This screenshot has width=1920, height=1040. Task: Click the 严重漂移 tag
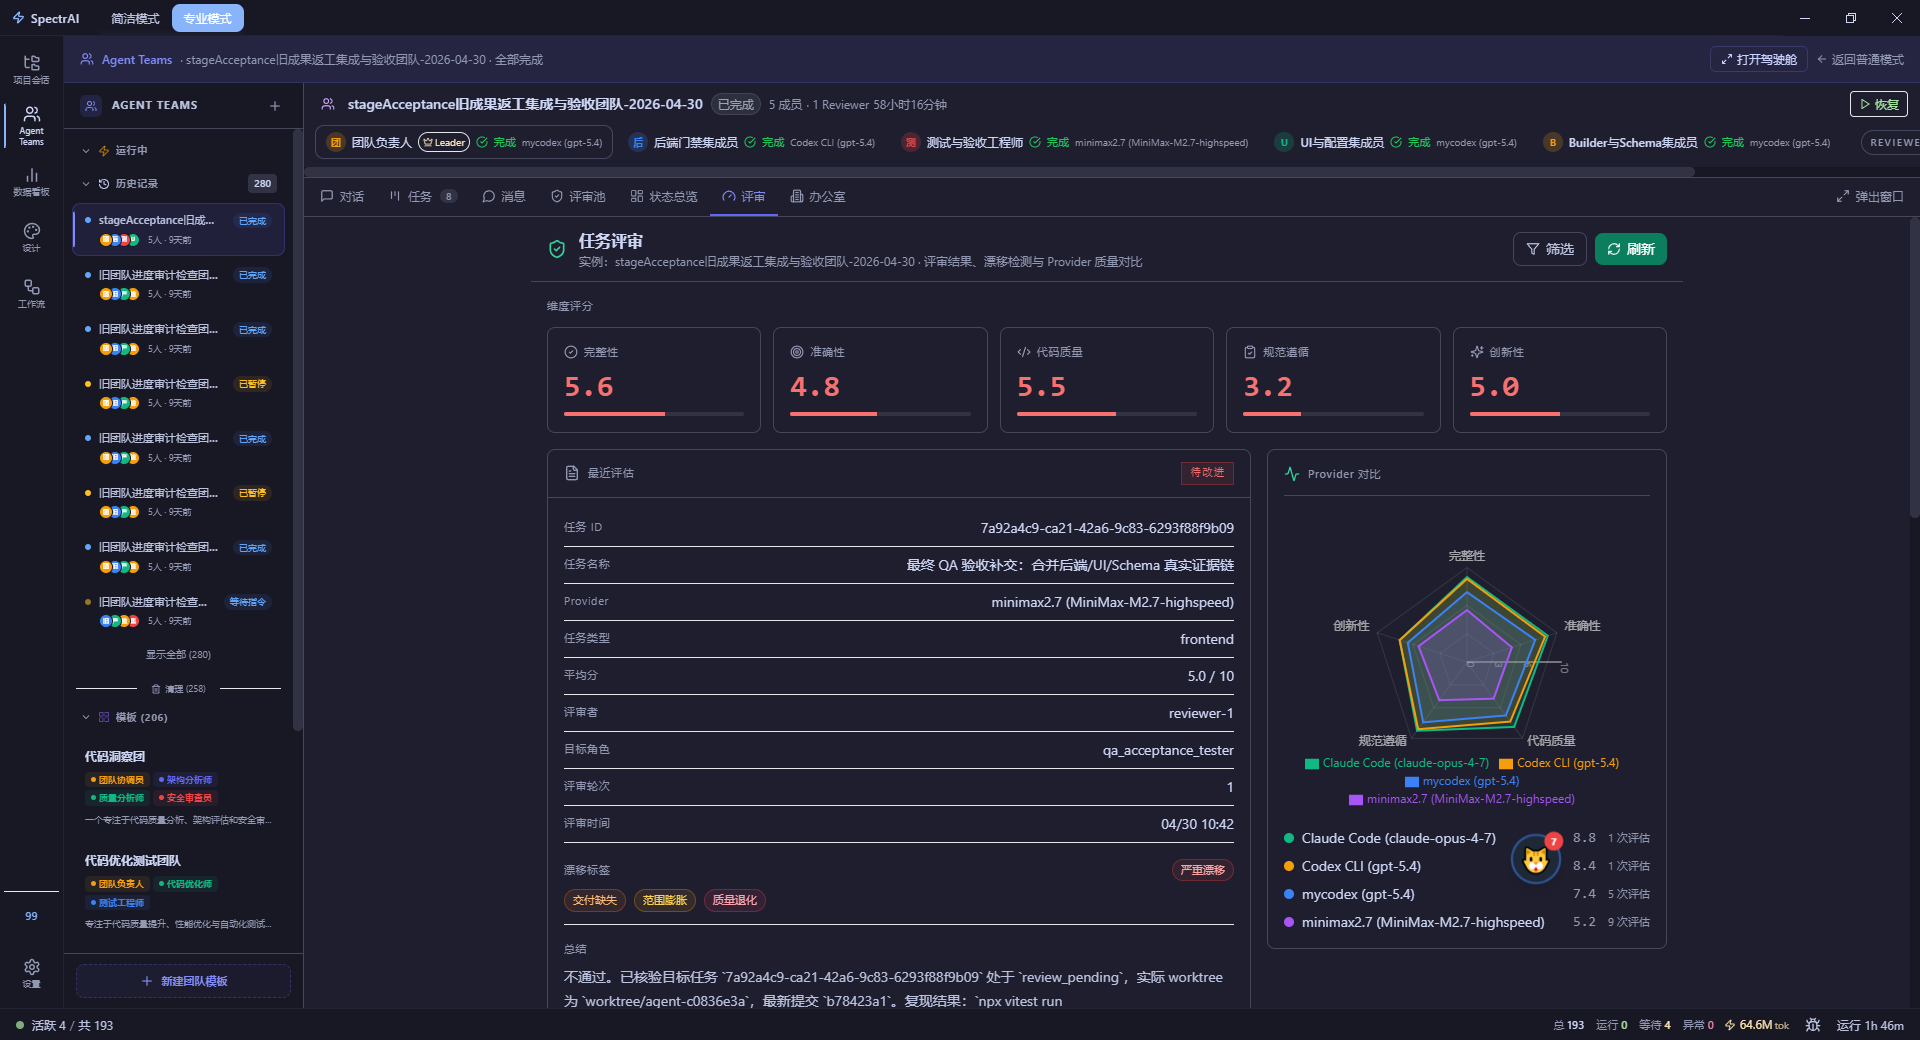(x=1202, y=870)
